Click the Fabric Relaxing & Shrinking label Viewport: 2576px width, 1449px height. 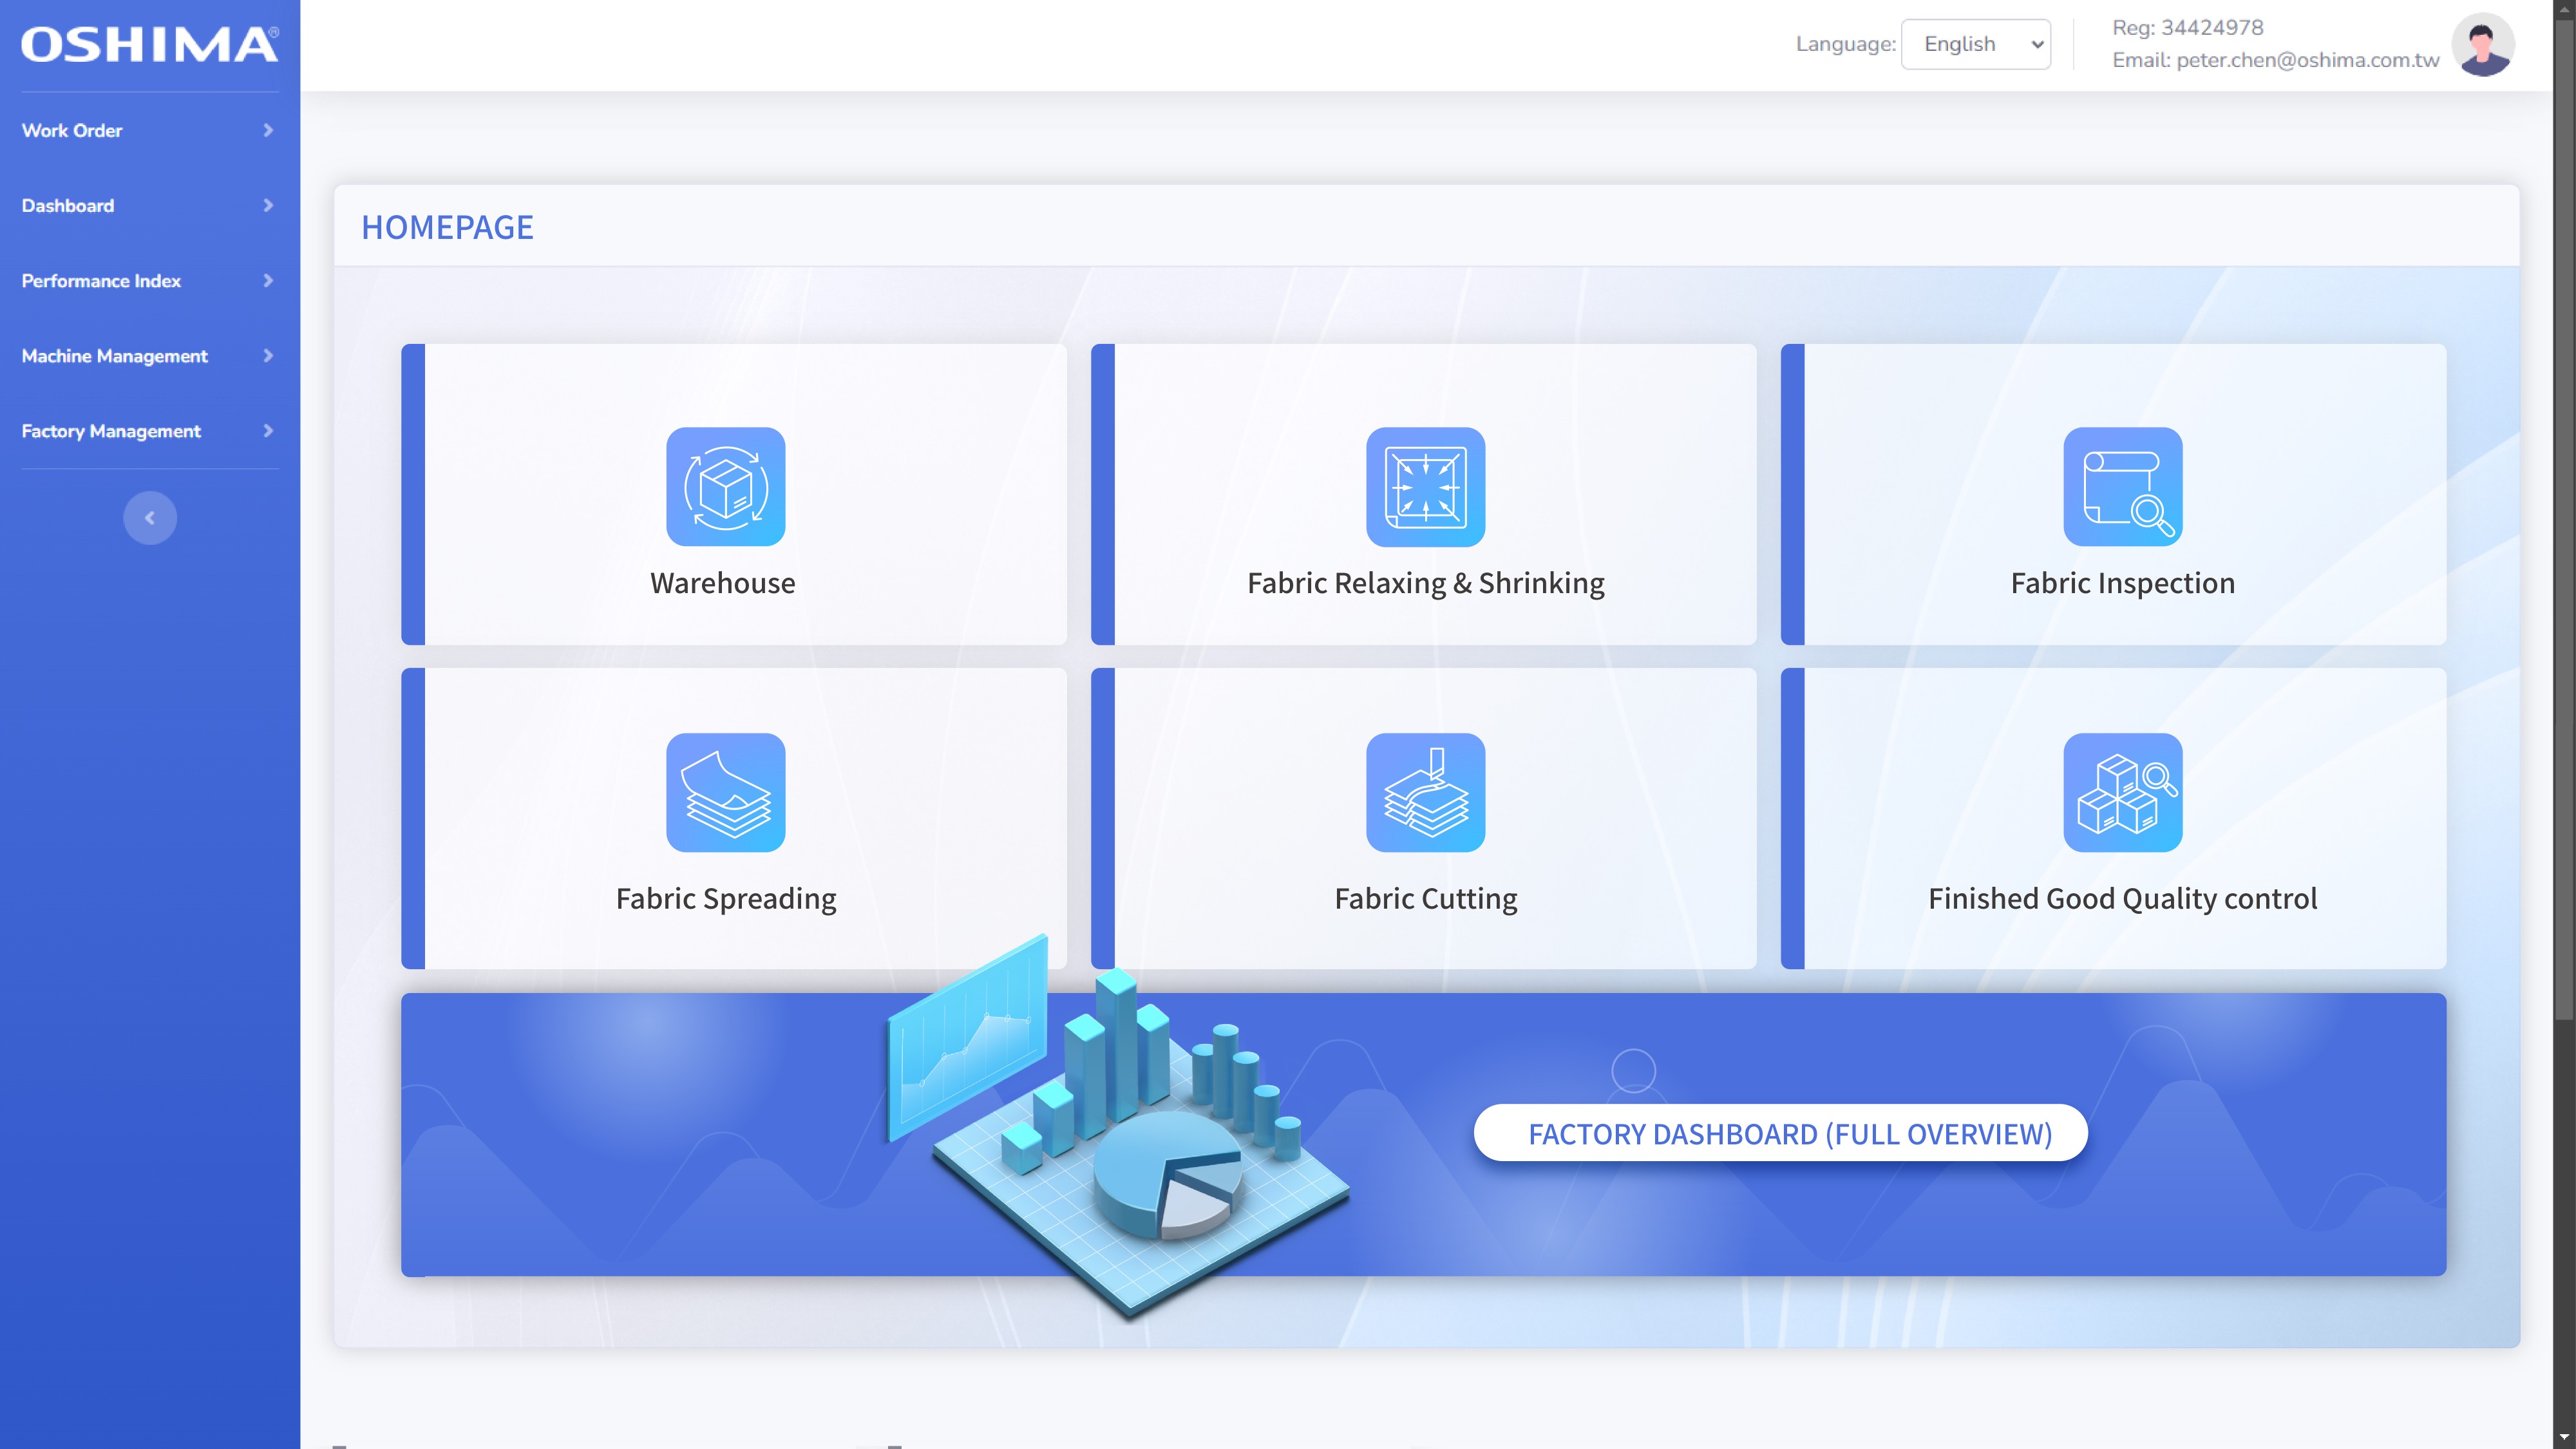1425,583
